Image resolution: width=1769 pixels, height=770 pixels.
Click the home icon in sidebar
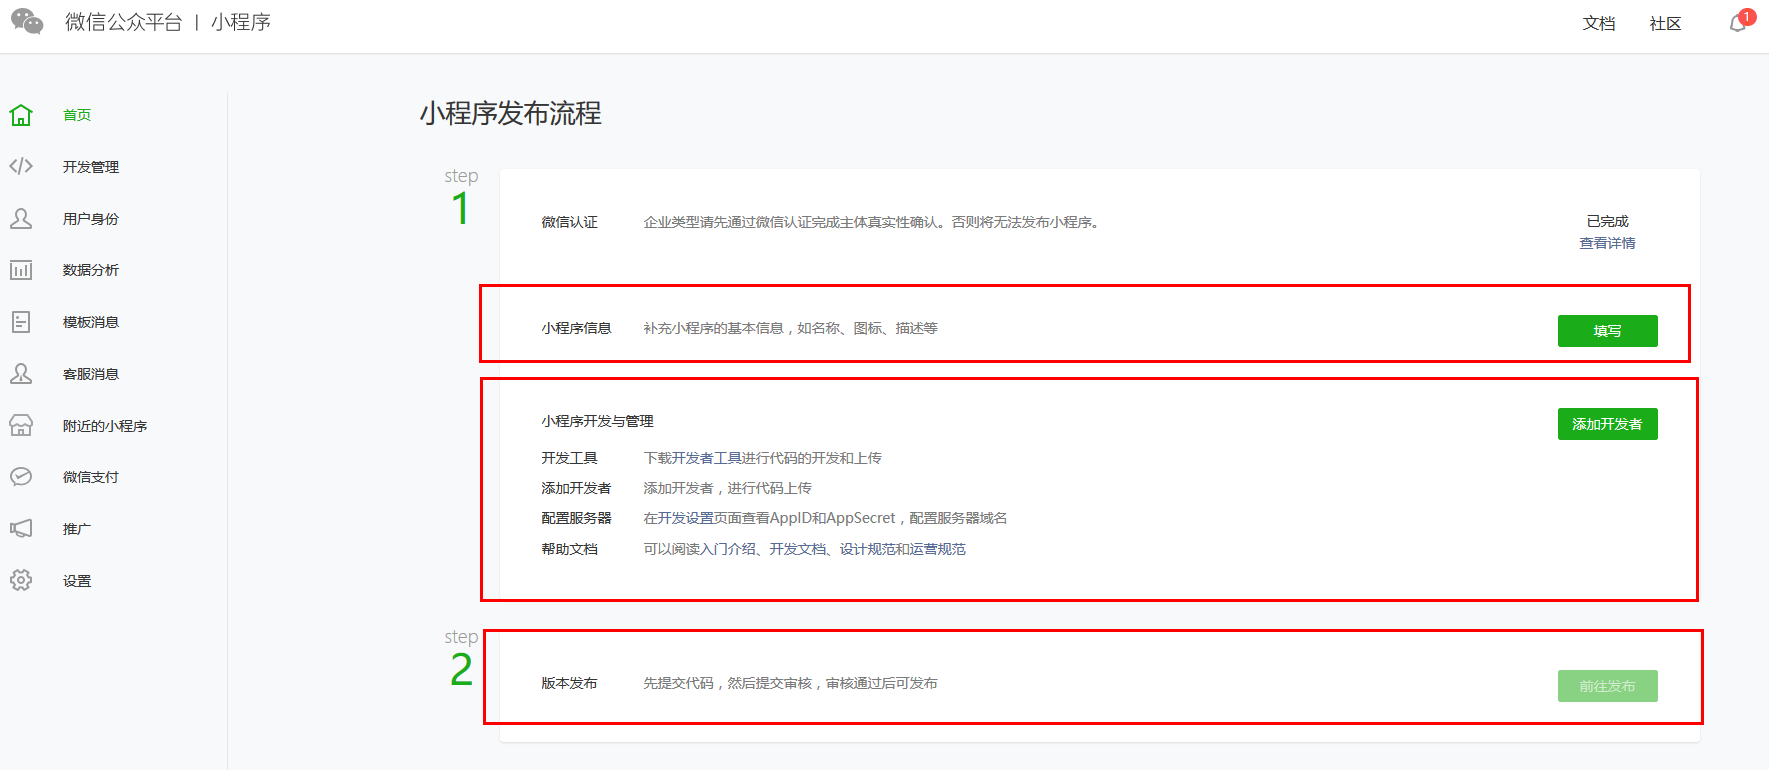coord(21,115)
